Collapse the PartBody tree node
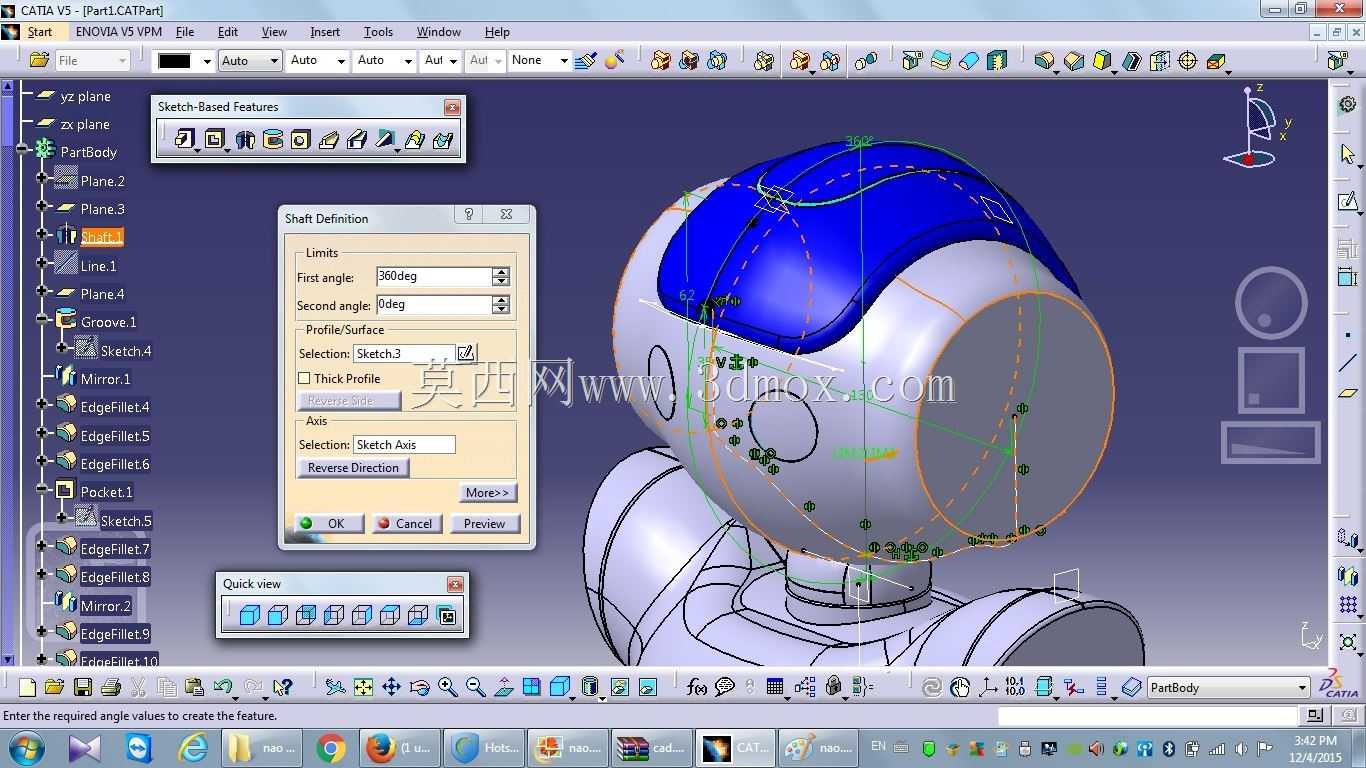 click(x=21, y=148)
